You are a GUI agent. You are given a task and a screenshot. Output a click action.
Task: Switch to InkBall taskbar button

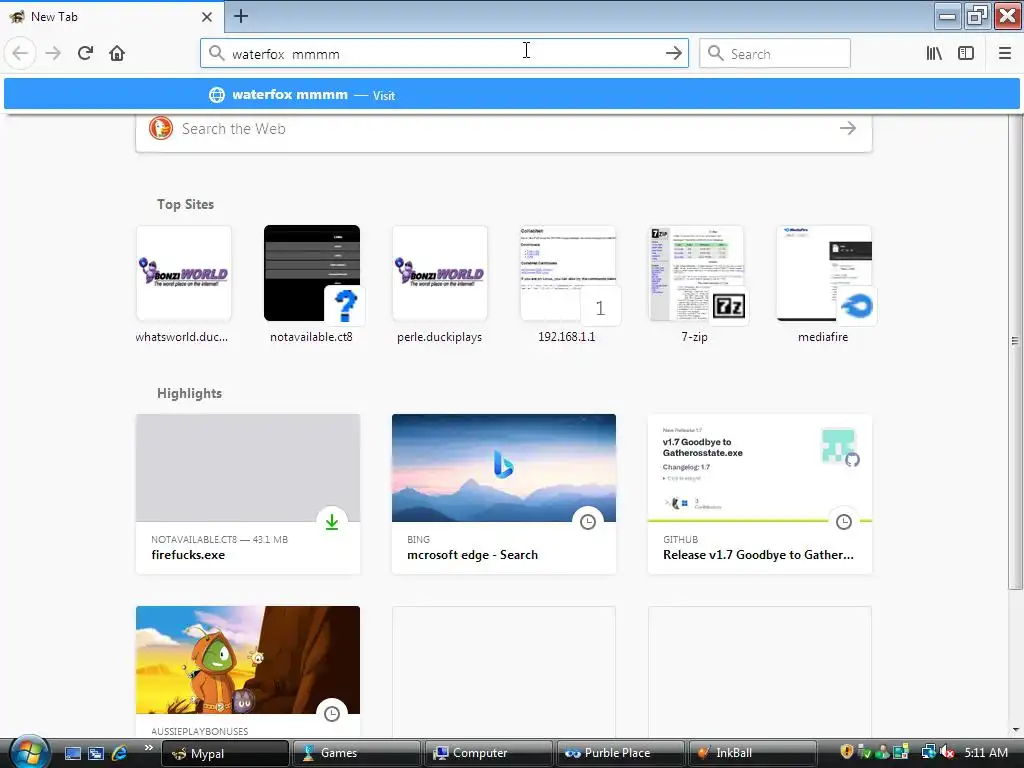[752, 753]
